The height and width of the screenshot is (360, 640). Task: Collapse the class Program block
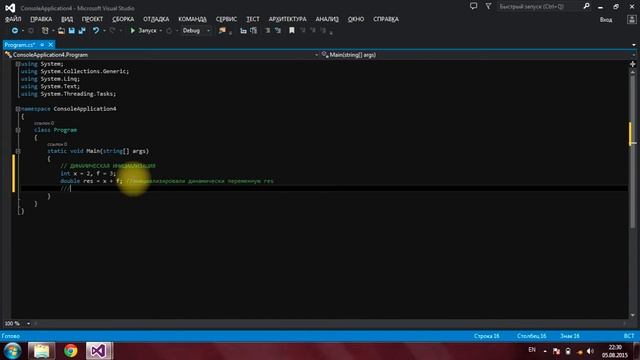click(18, 130)
